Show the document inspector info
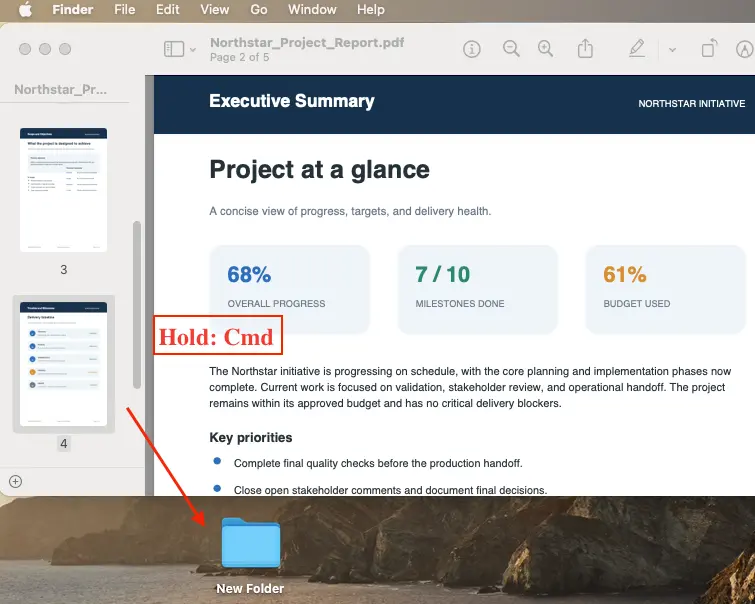Viewport: 755px width, 604px height. [x=472, y=49]
